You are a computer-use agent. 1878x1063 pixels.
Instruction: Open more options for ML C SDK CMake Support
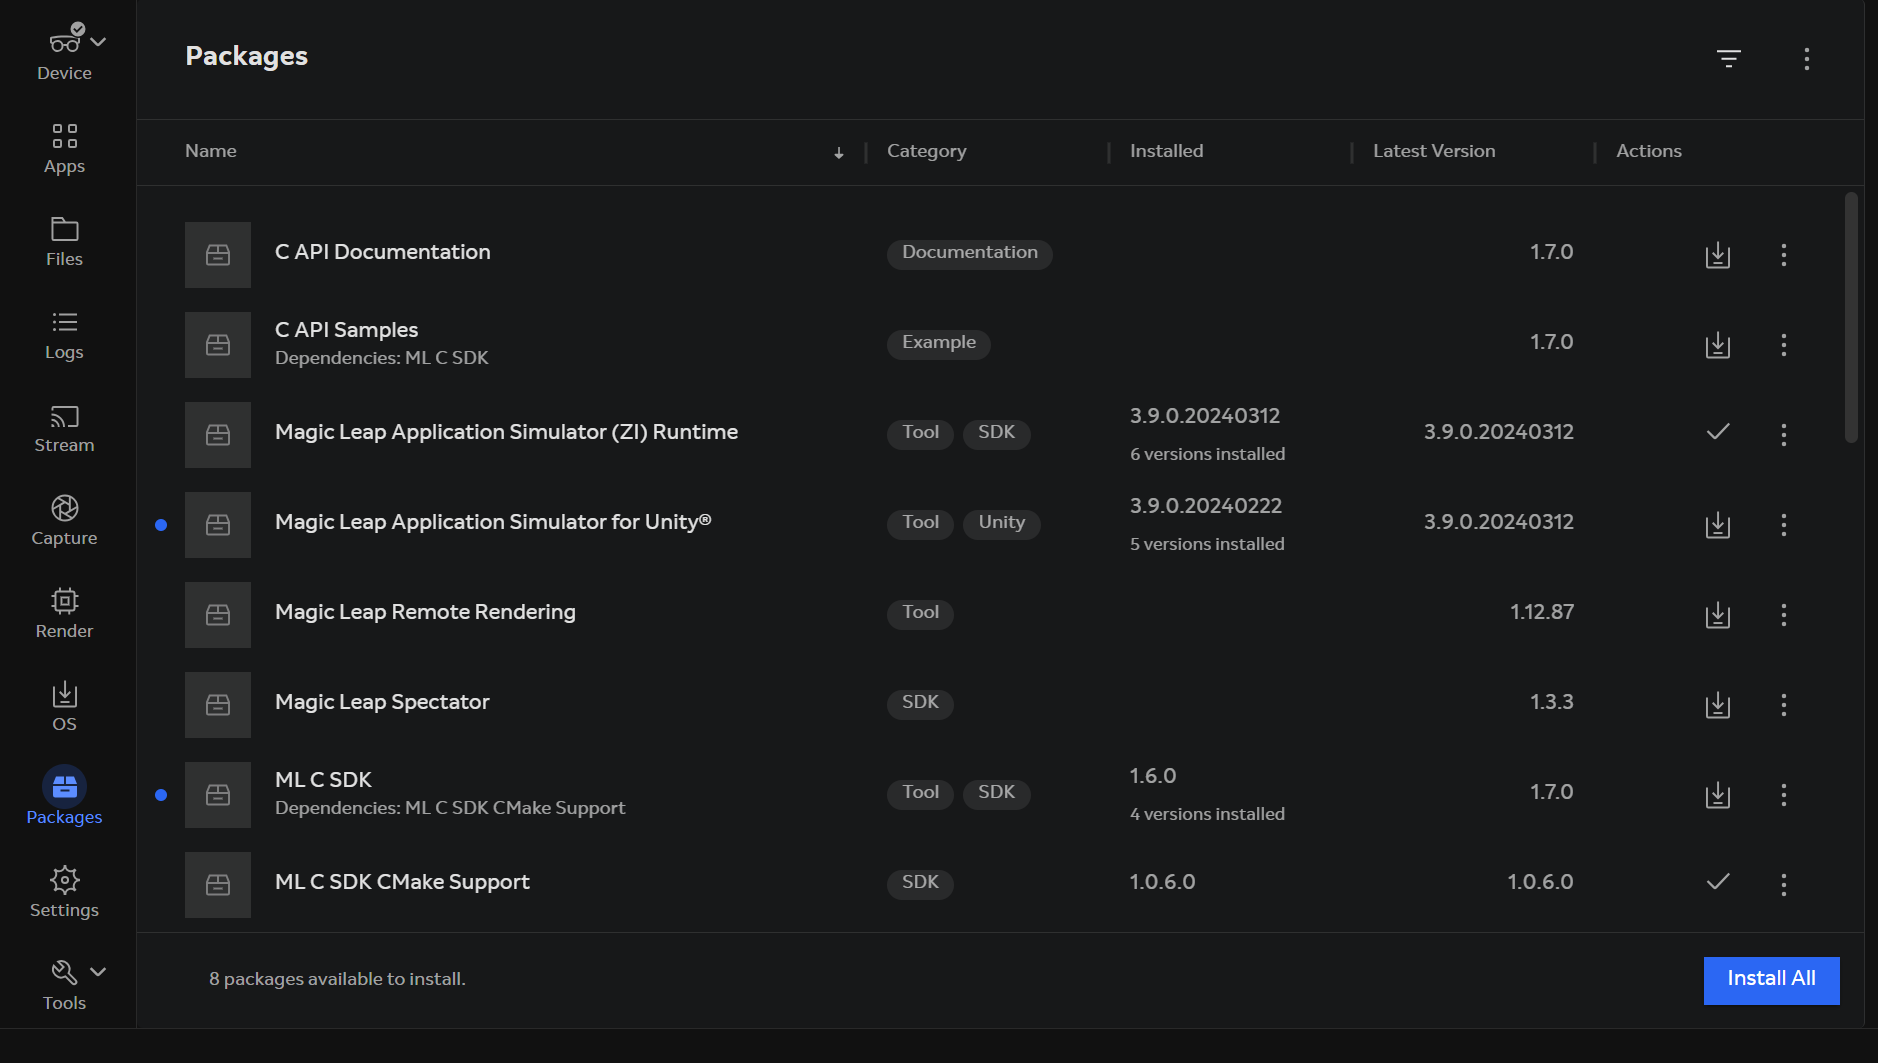coord(1783,885)
